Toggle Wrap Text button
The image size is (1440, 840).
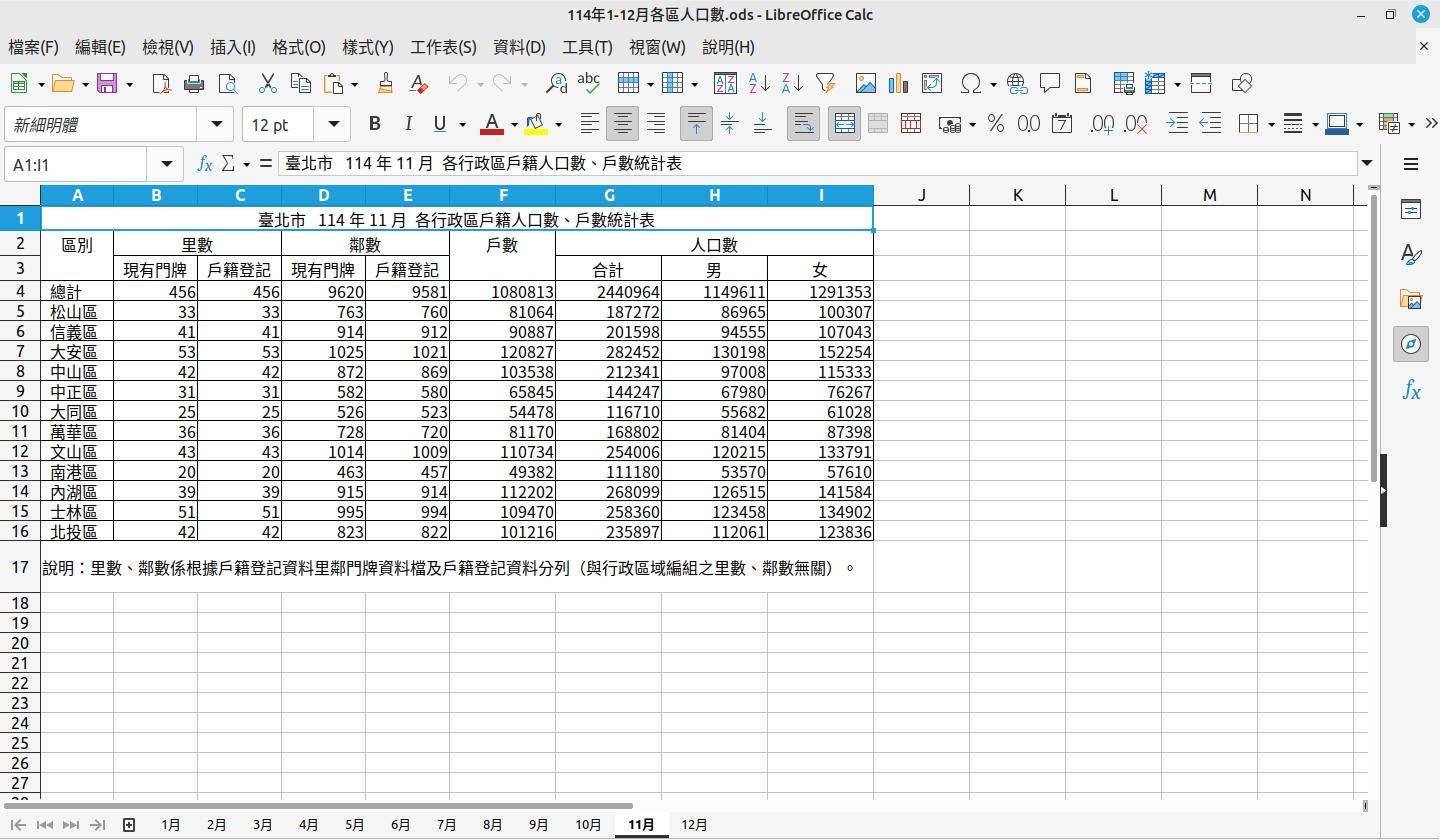tap(802, 124)
